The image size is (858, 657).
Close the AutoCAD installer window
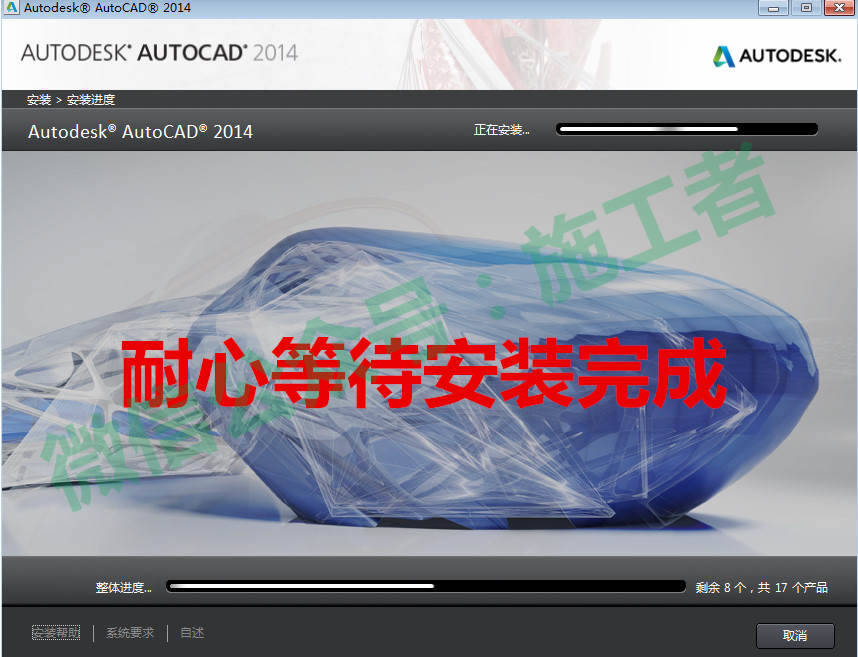click(839, 8)
